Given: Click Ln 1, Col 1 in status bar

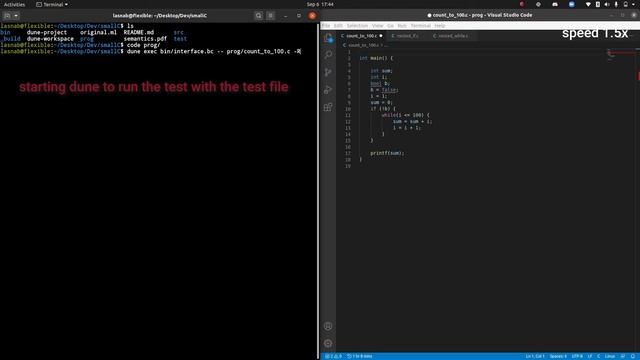Looking at the screenshot, I should (x=535, y=356).
